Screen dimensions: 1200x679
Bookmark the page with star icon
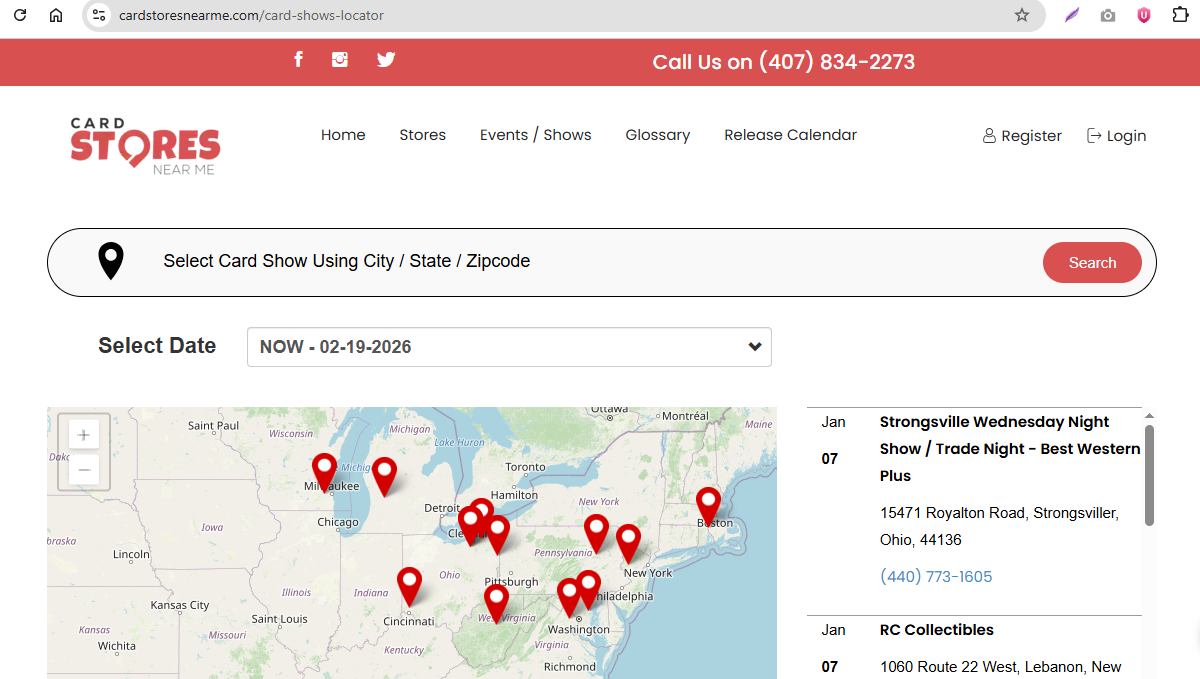(1021, 15)
